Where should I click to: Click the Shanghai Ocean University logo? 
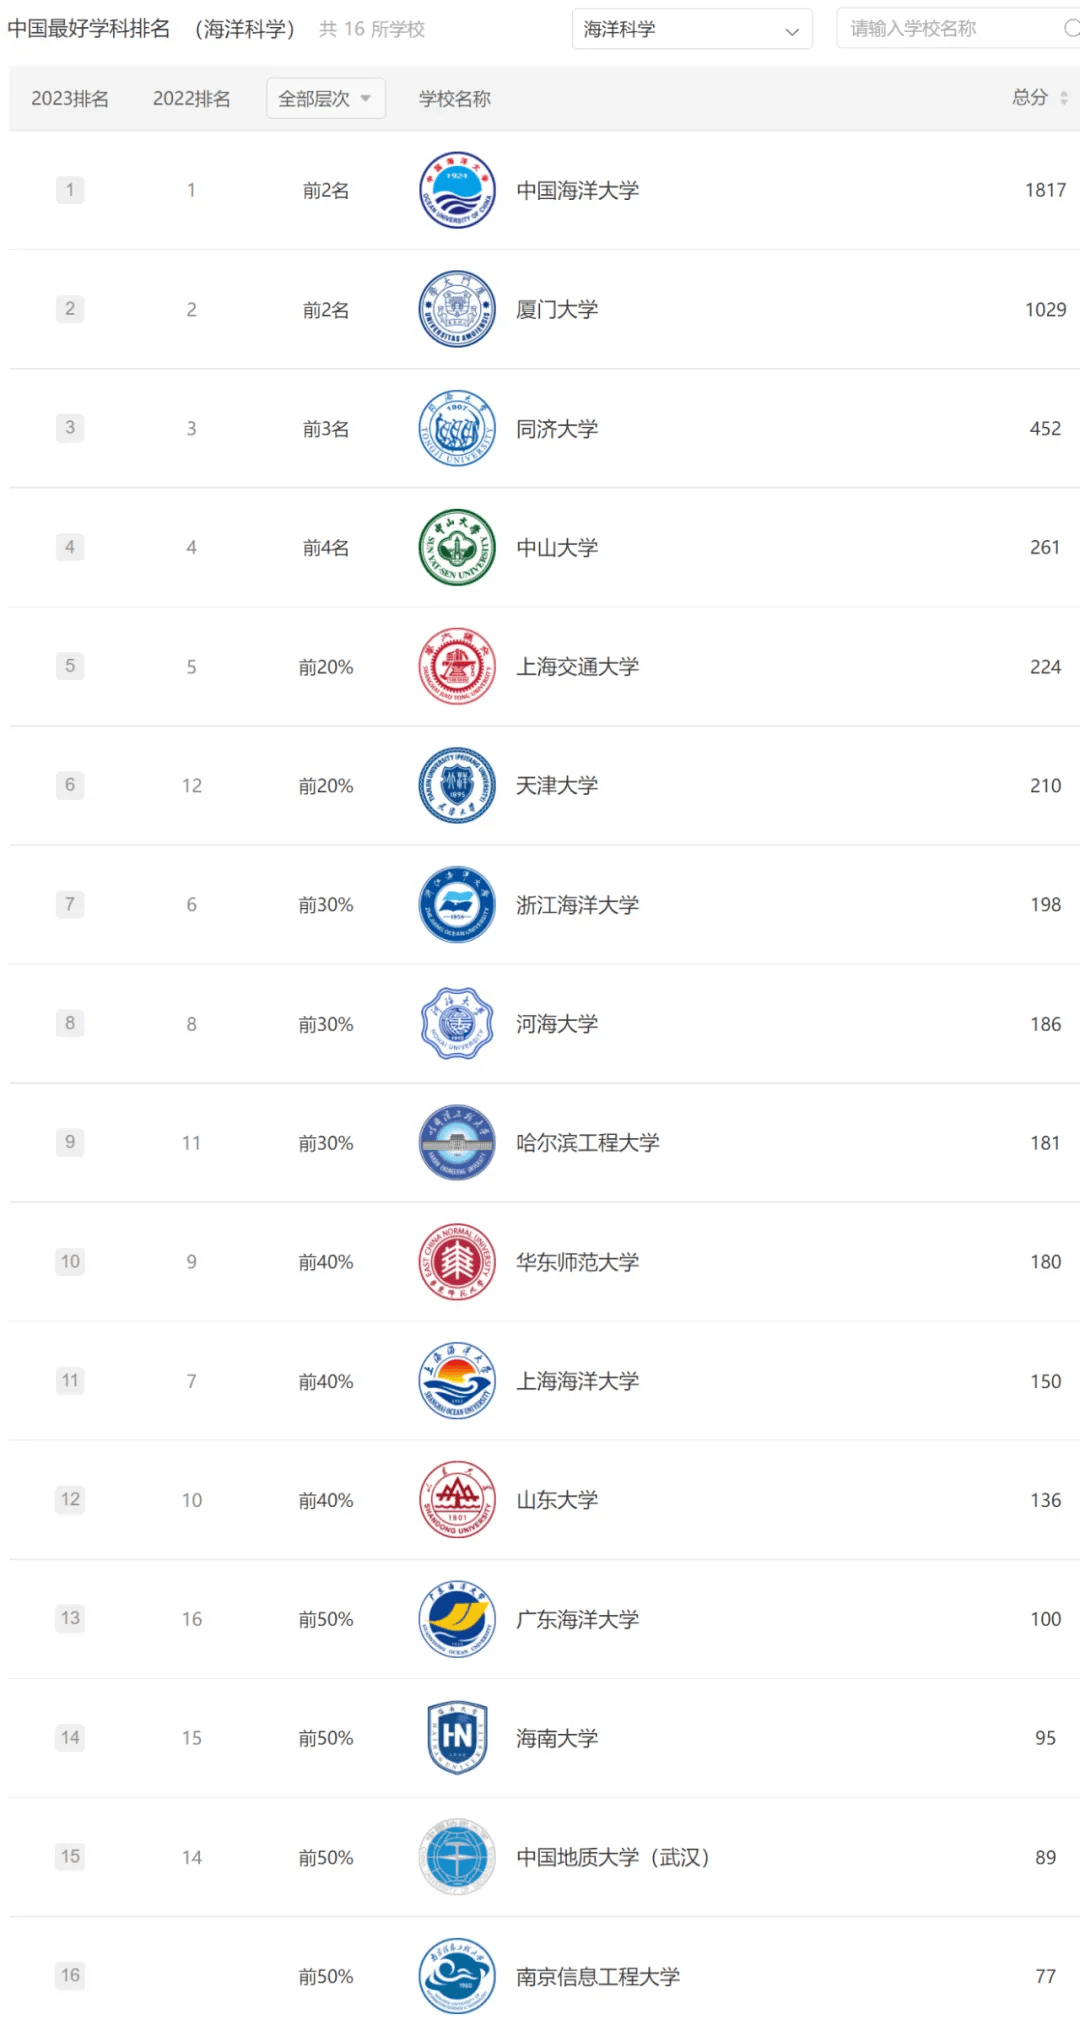pos(457,1381)
